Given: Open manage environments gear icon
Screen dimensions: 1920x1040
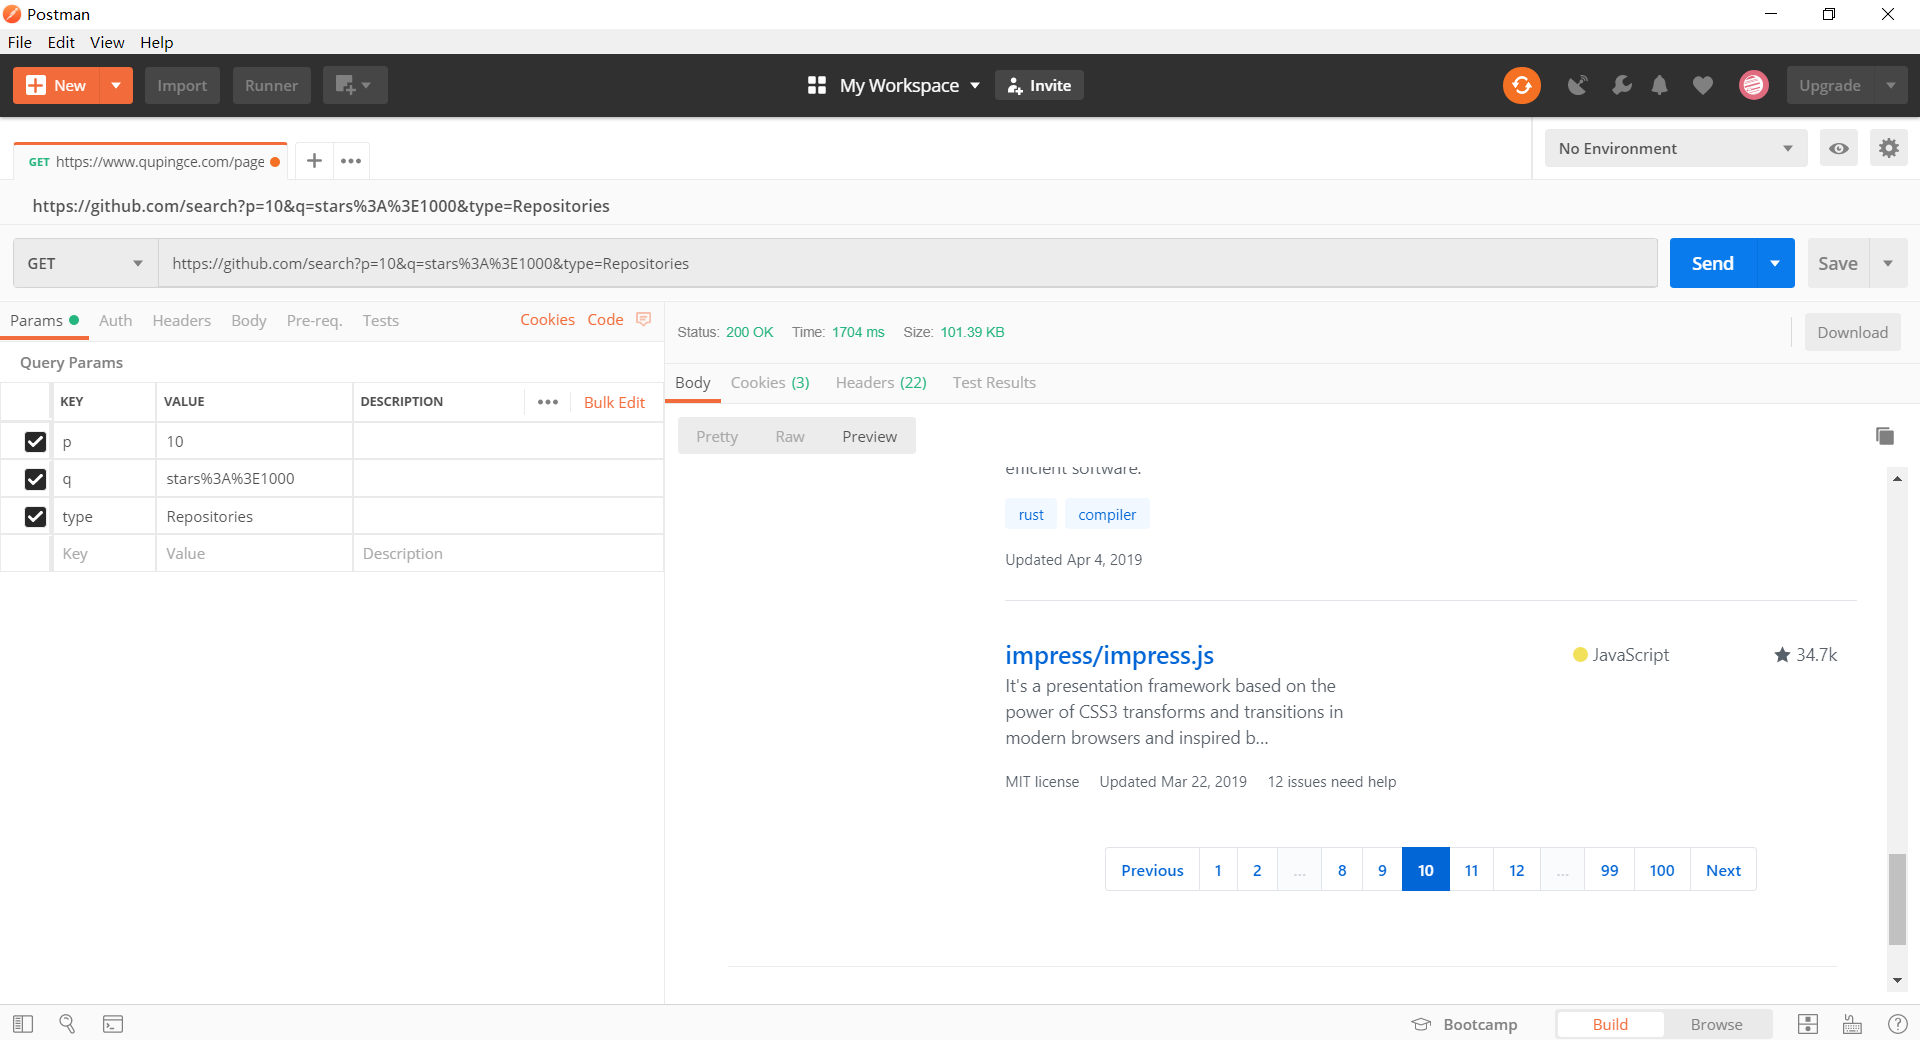Looking at the screenshot, I should (x=1888, y=148).
